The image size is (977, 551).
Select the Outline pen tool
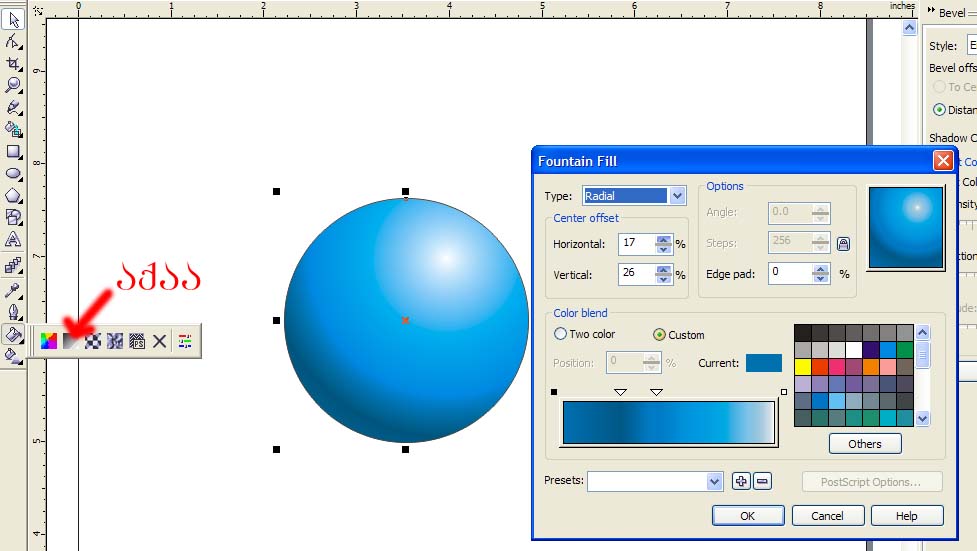(x=13, y=312)
